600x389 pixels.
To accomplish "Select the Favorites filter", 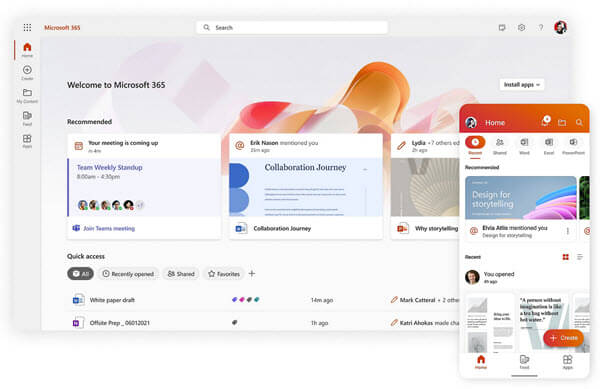I will (224, 273).
